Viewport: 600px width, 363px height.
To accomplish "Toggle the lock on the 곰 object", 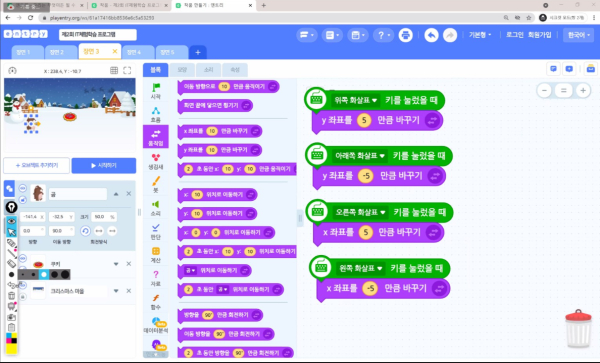I will coord(23,199).
